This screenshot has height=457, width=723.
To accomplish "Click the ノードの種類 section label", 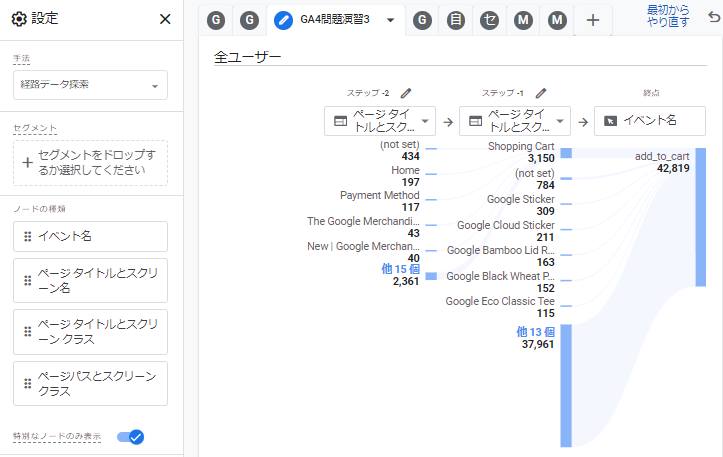I will click(39, 209).
